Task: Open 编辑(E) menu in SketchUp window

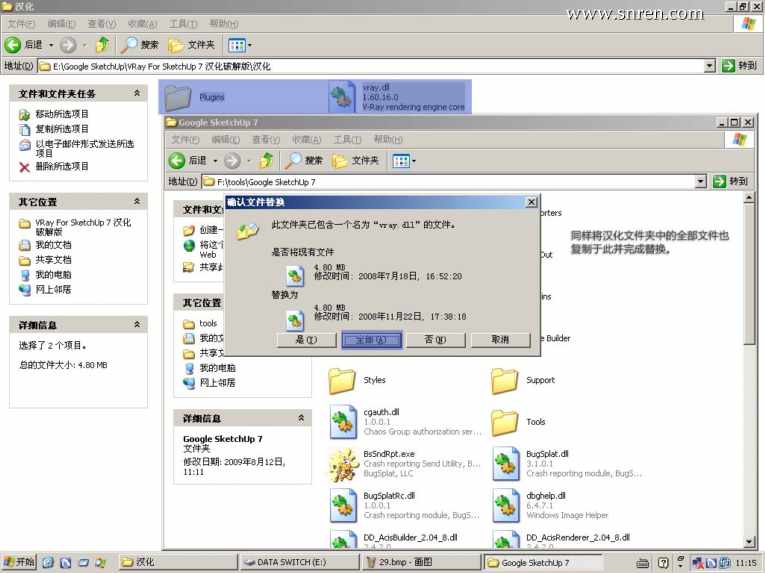Action: 225,140
